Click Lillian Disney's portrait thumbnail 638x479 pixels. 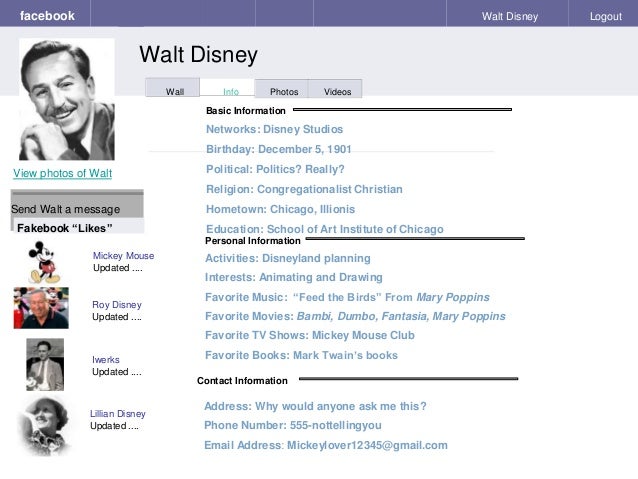pyautogui.click(x=44, y=426)
